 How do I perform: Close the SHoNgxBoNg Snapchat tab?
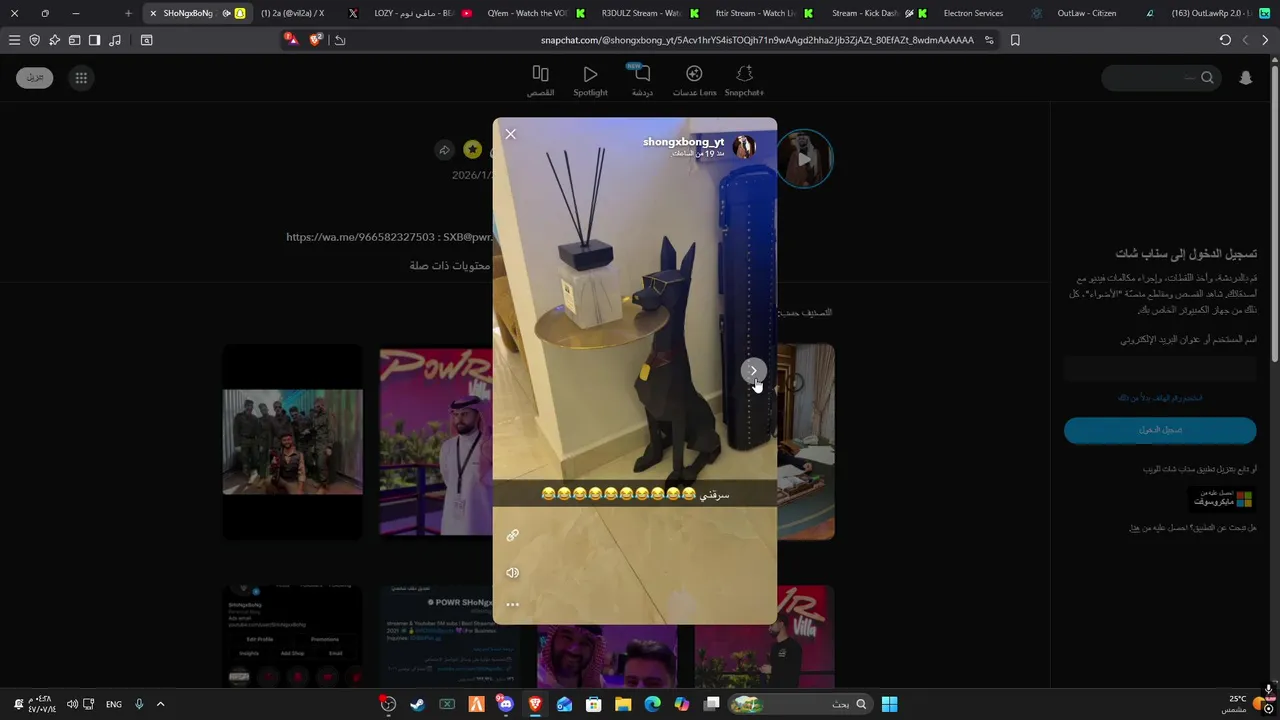(x=152, y=13)
